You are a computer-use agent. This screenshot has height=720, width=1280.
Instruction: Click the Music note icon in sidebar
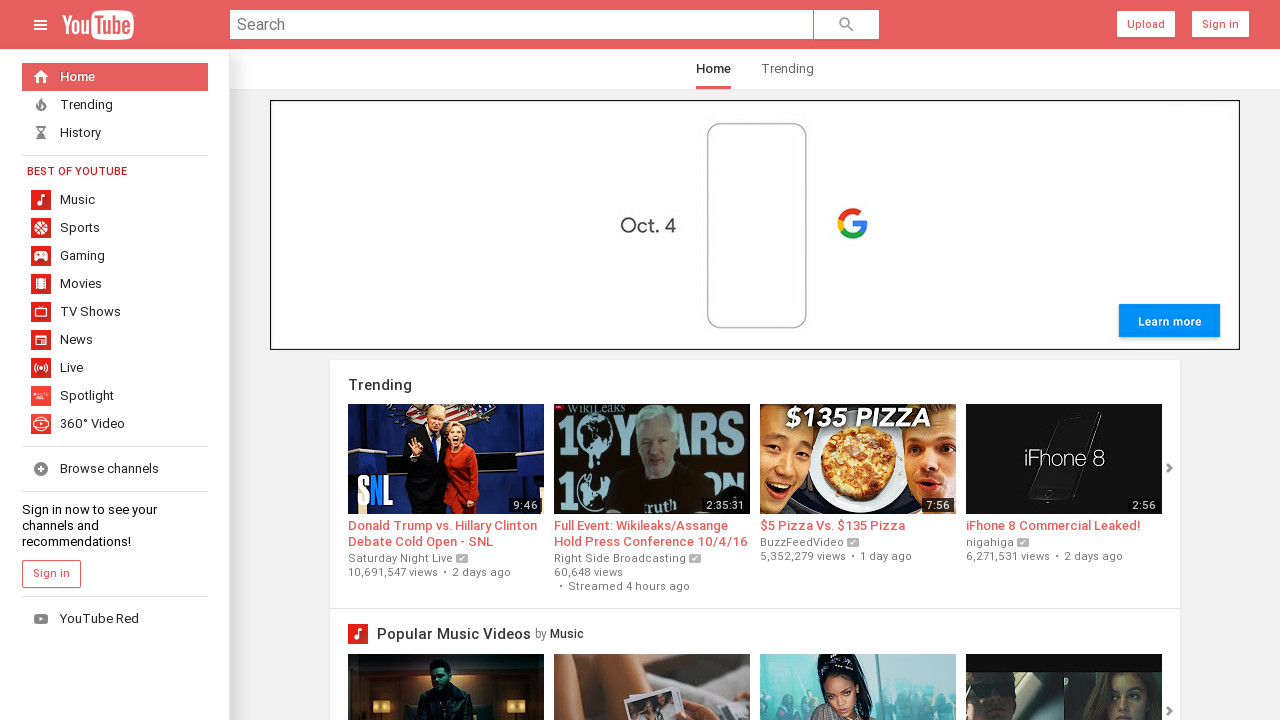click(x=41, y=200)
